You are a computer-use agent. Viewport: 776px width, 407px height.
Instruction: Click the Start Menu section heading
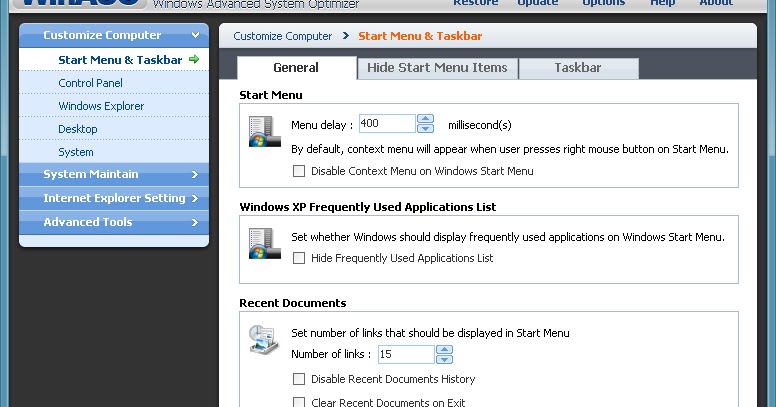click(x=271, y=95)
